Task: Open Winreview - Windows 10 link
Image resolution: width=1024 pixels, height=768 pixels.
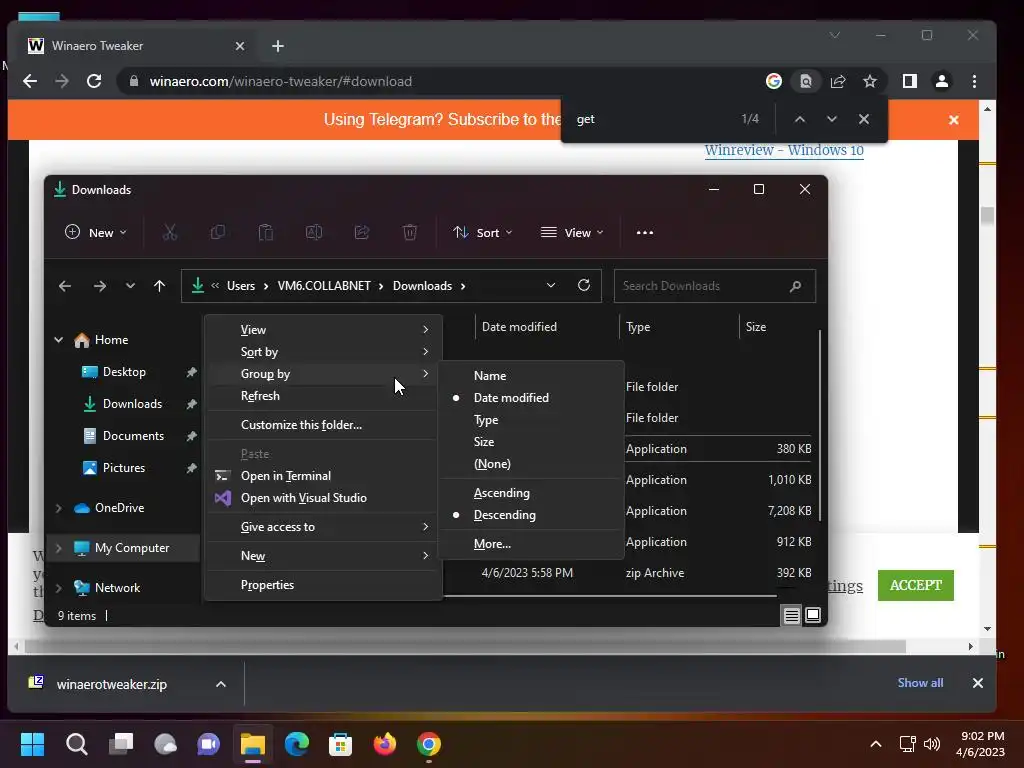Action: 784,150
